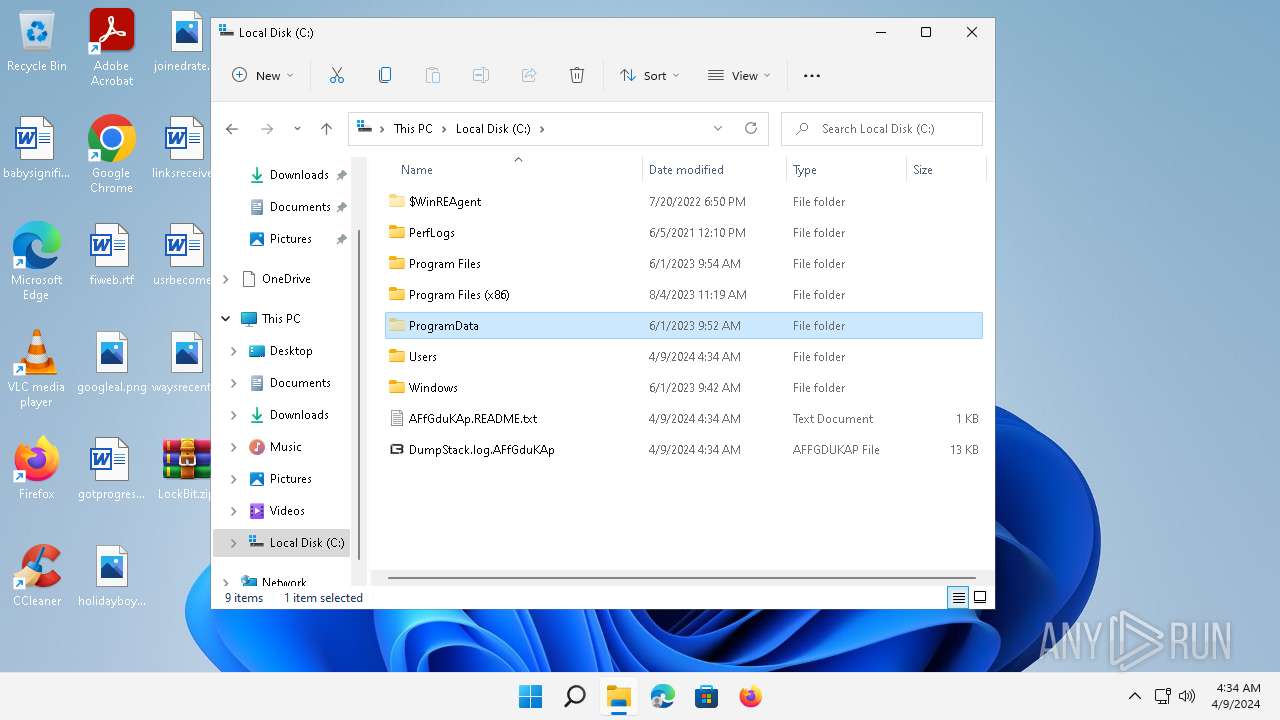The width and height of the screenshot is (1280, 720).
Task: Select googleal.png on the desktop
Action: 112,361
